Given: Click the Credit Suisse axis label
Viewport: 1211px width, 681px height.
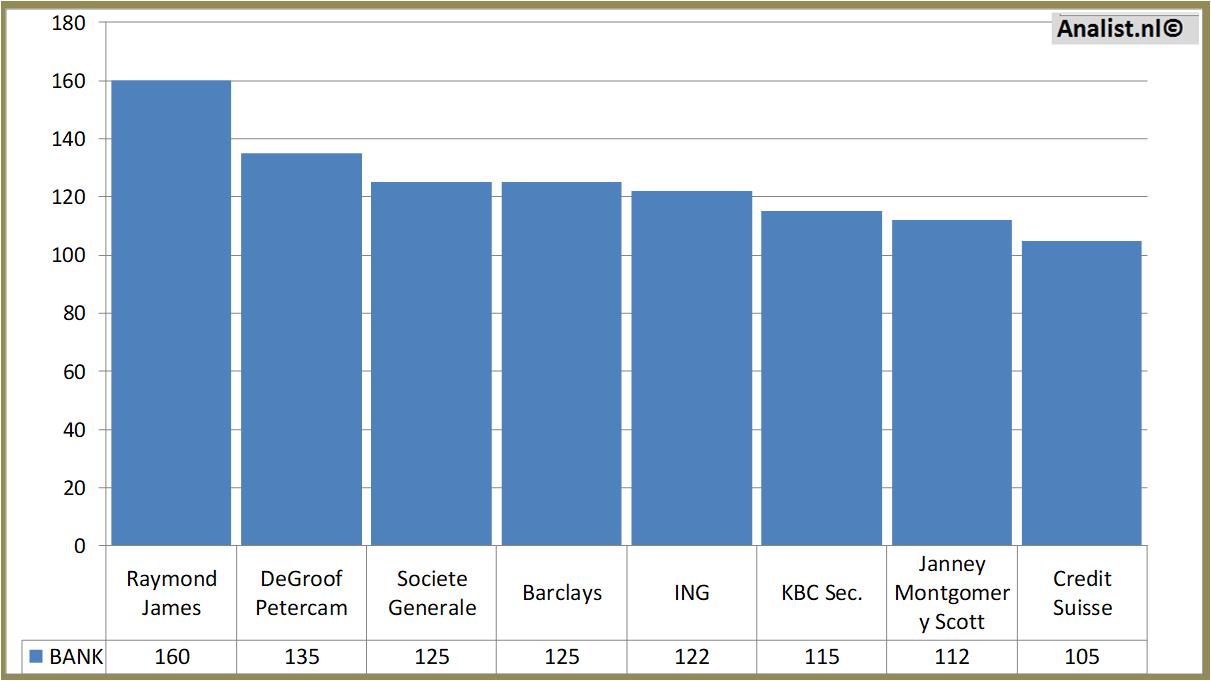Looking at the screenshot, I should point(1082,593).
